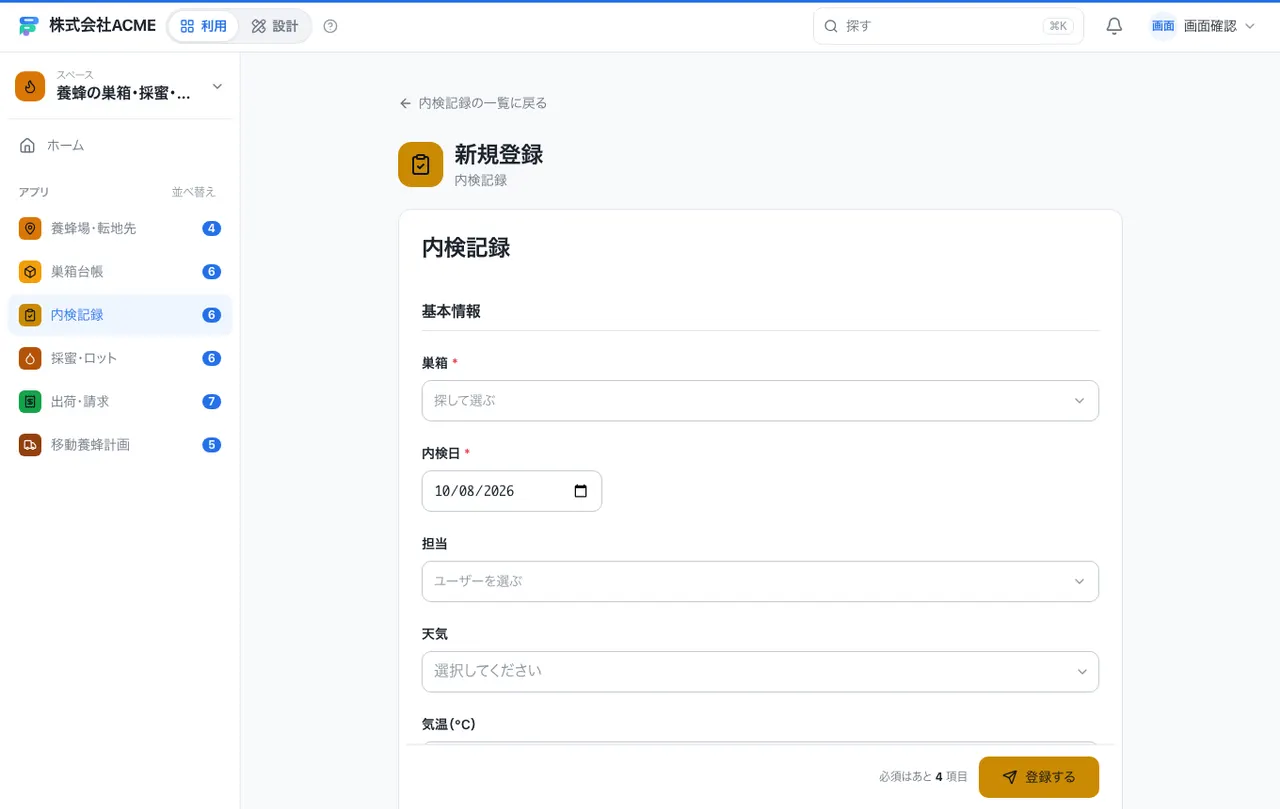Click the アプリ section label in sidebar
1280x809 pixels.
[34, 192]
